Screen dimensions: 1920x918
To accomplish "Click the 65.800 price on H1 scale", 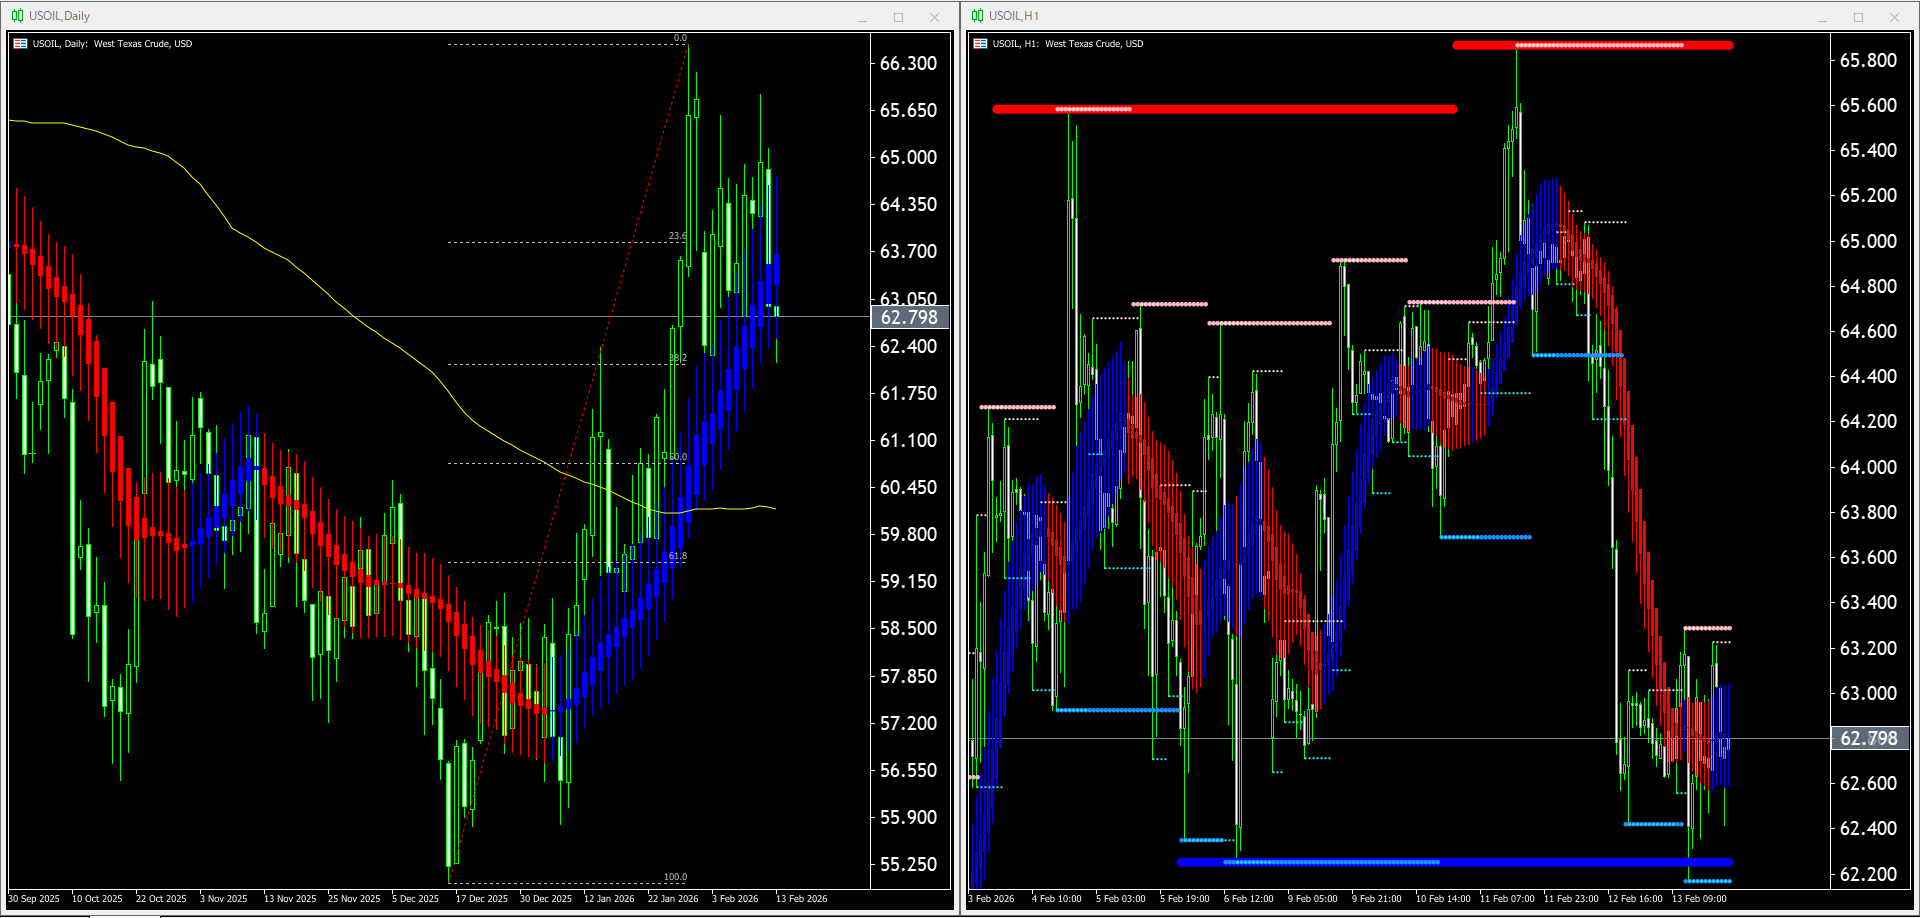I will tap(1868, 60).
